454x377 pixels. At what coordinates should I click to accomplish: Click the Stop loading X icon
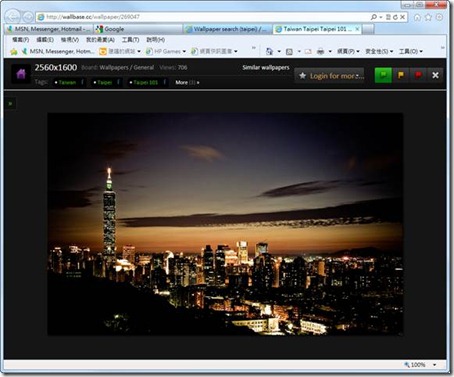(403, 17)
